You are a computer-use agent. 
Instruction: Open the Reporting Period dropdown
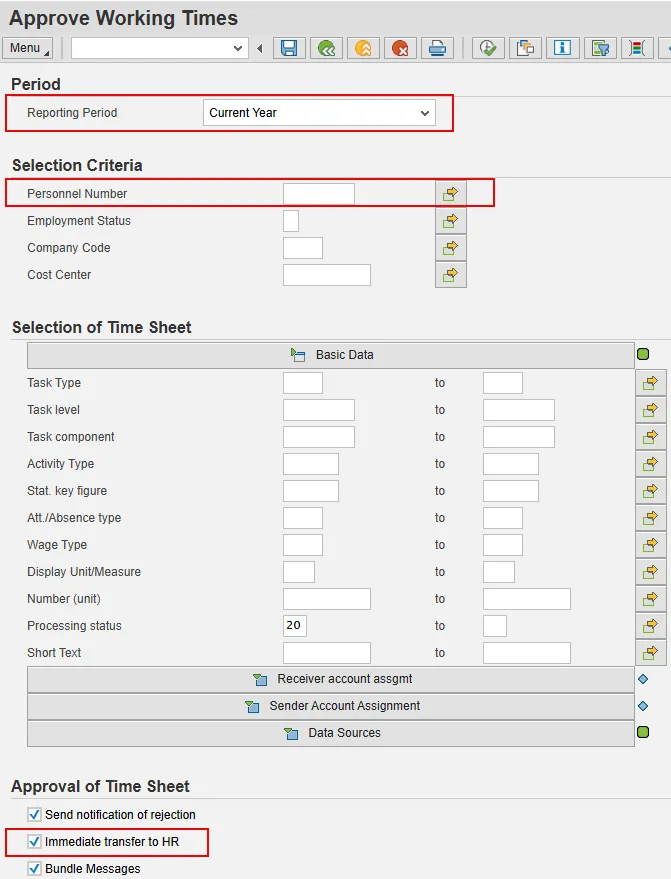pyautogui.click(x=425, y=113)
